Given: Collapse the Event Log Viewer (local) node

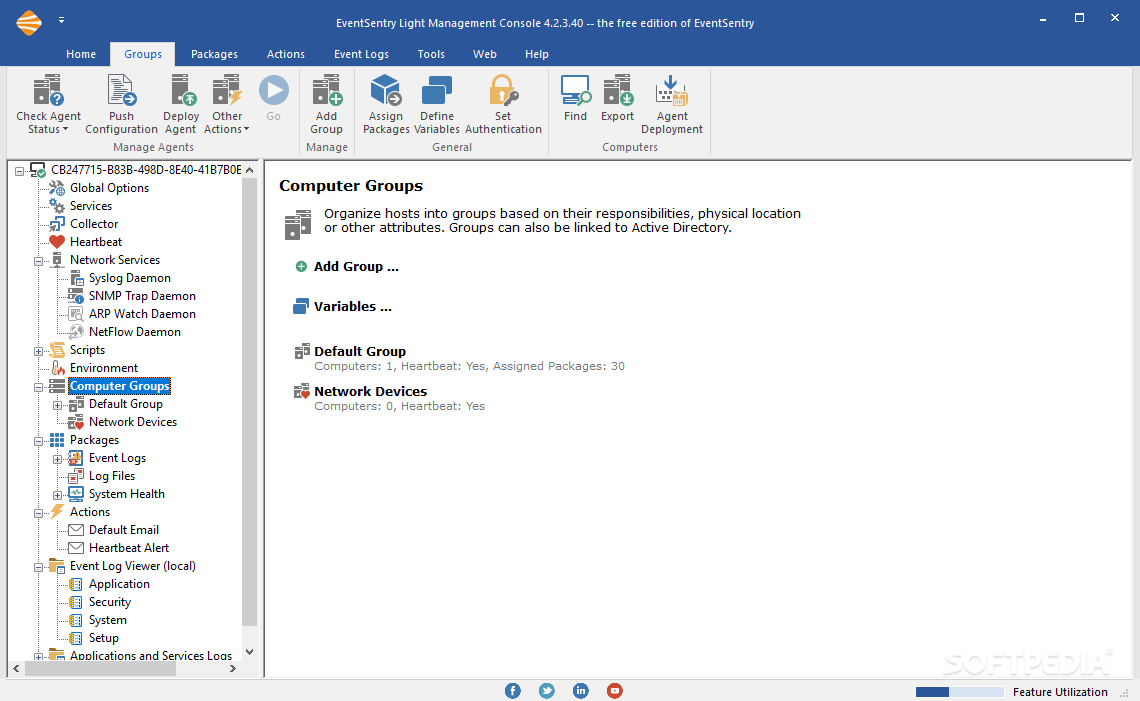Looking at the screenshot, I should tap(39, 567).
